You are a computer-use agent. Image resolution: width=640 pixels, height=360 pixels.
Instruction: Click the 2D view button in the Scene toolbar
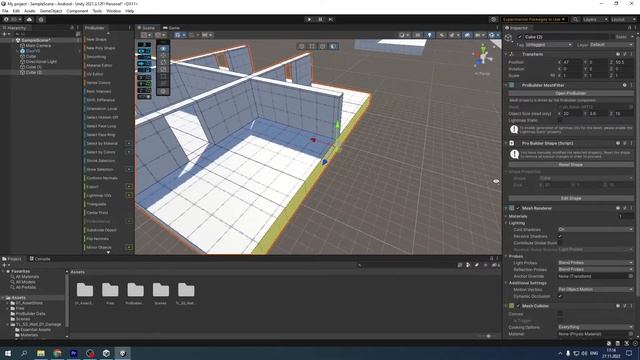pyautogui.click(x=418, y=35)
